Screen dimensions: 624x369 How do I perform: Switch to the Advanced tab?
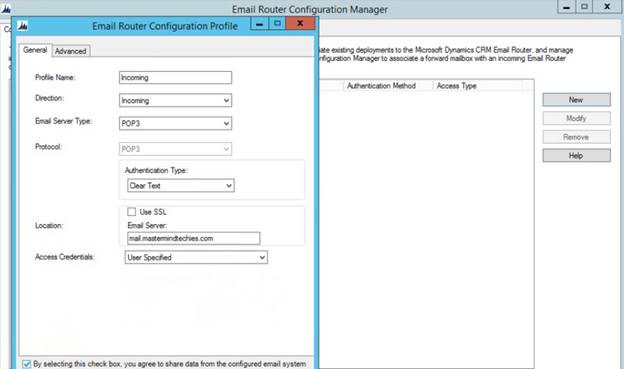(x=70, y=51)
